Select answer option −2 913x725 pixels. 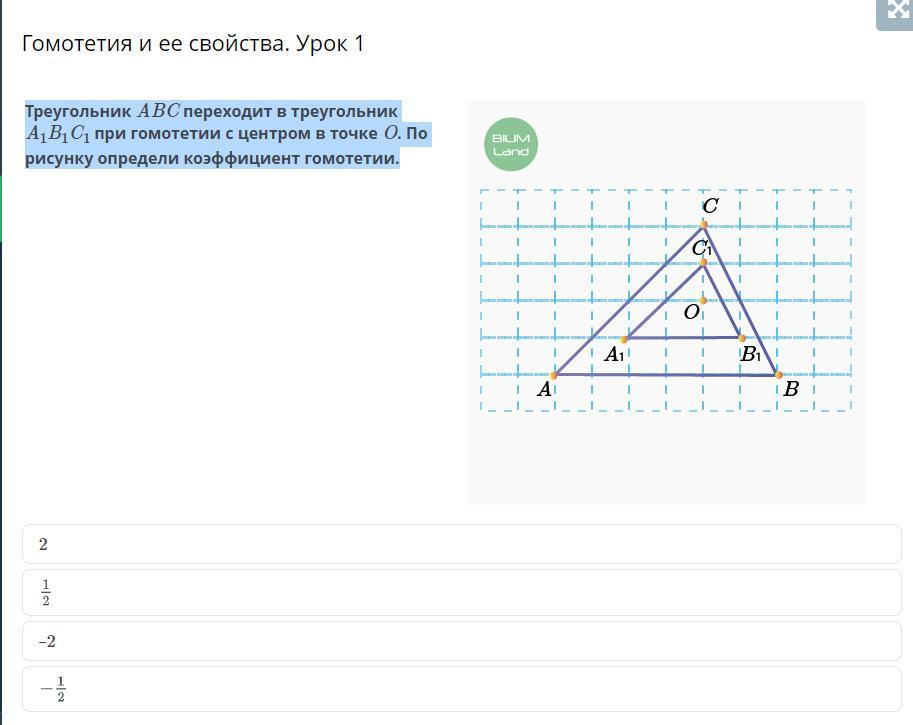click(462, 641)
